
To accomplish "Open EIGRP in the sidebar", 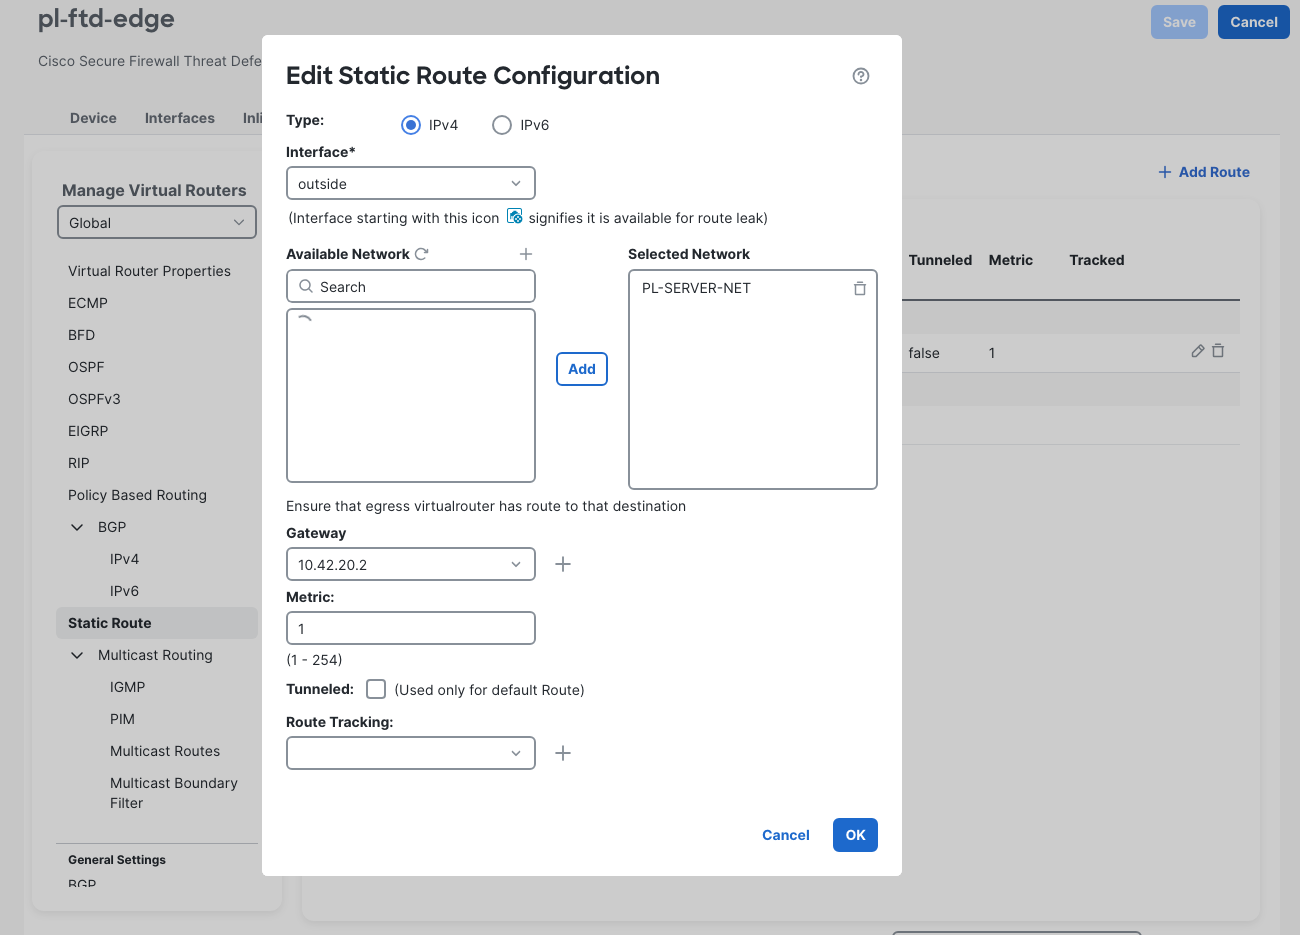I will [88, 431].
